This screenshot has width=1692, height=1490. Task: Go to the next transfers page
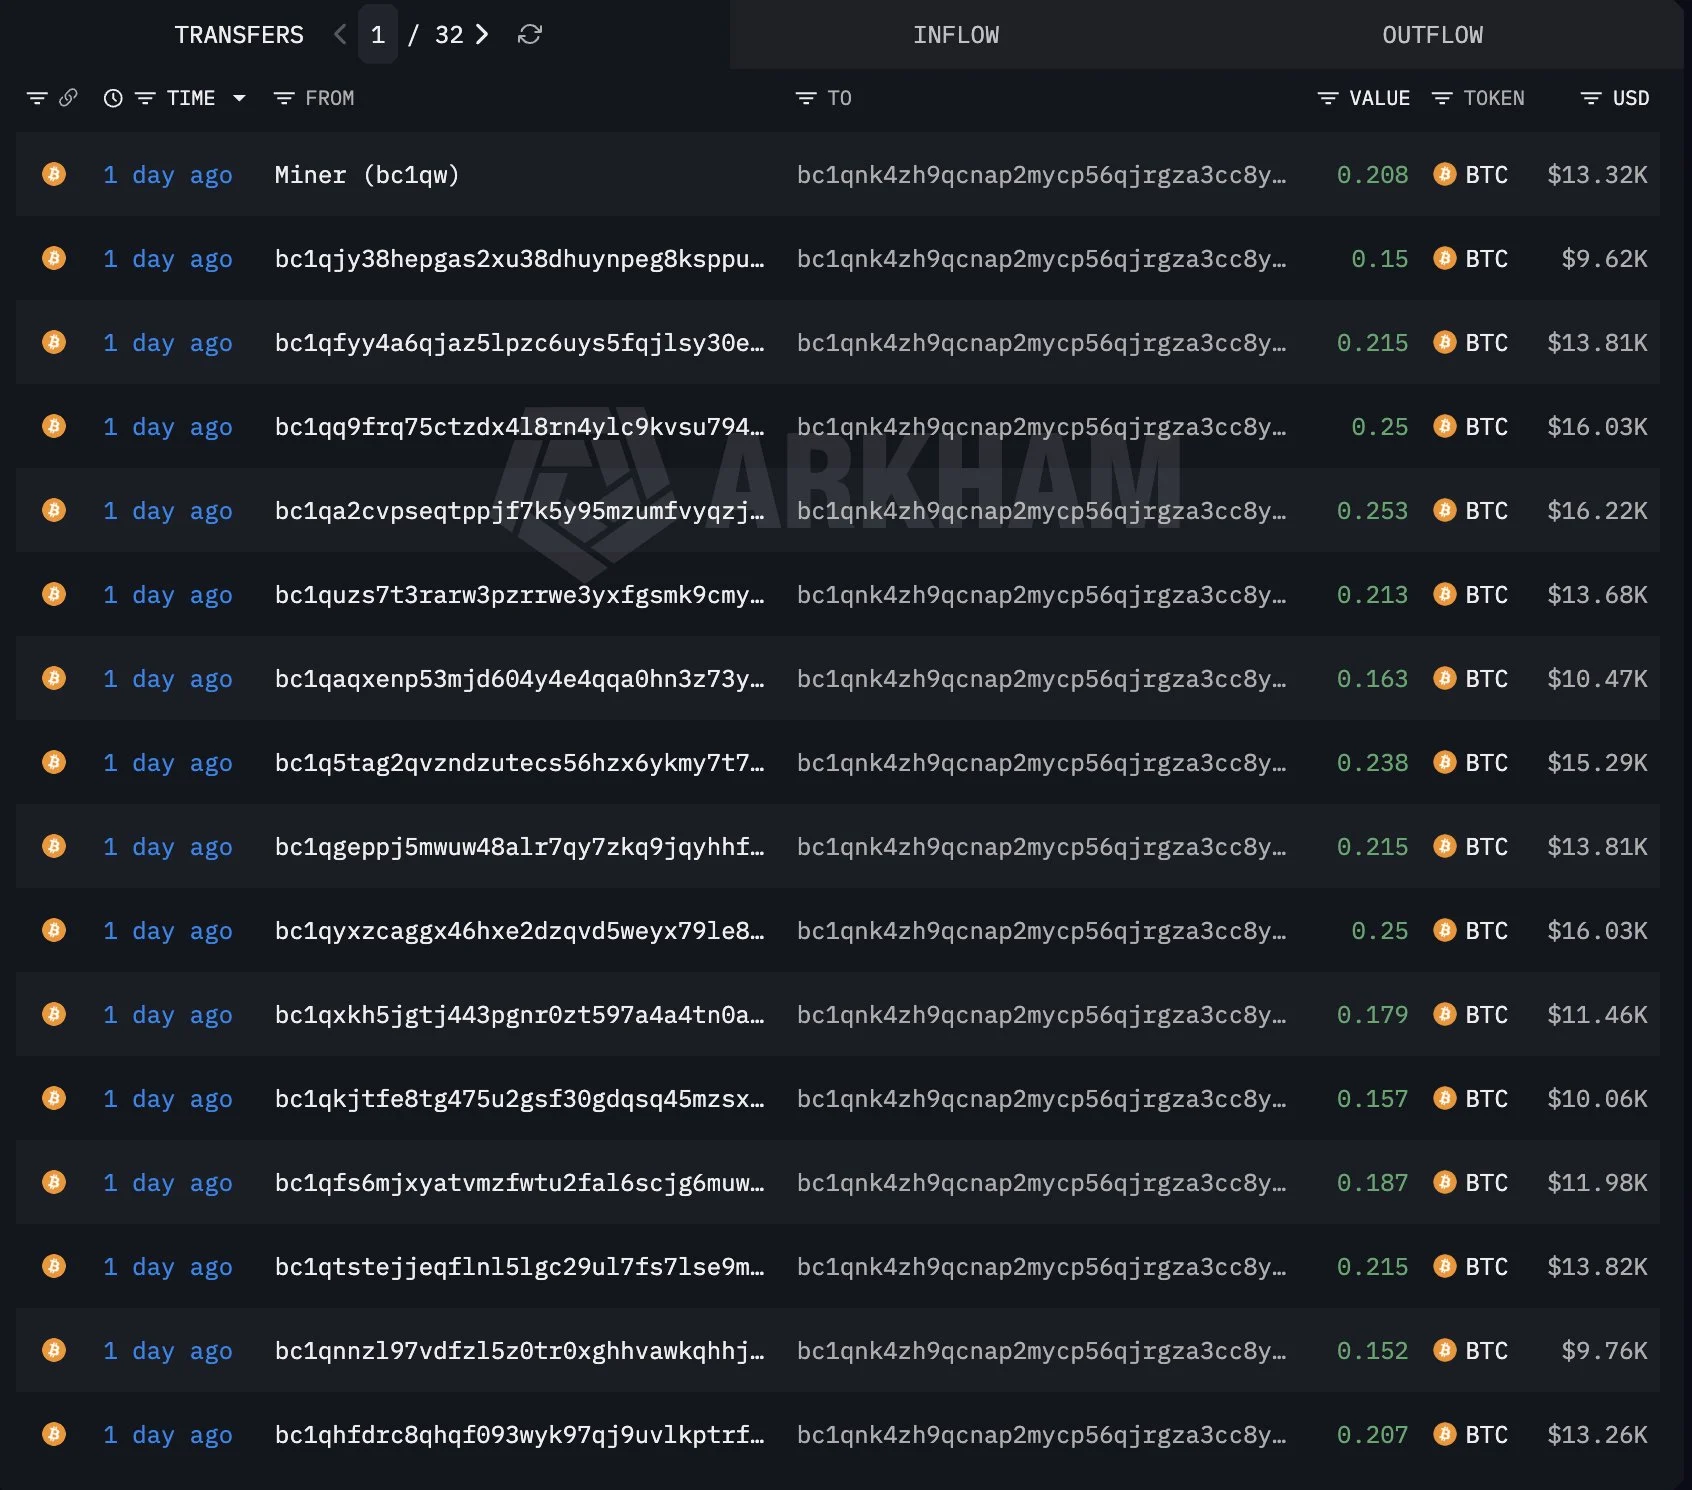coord(482,35)
